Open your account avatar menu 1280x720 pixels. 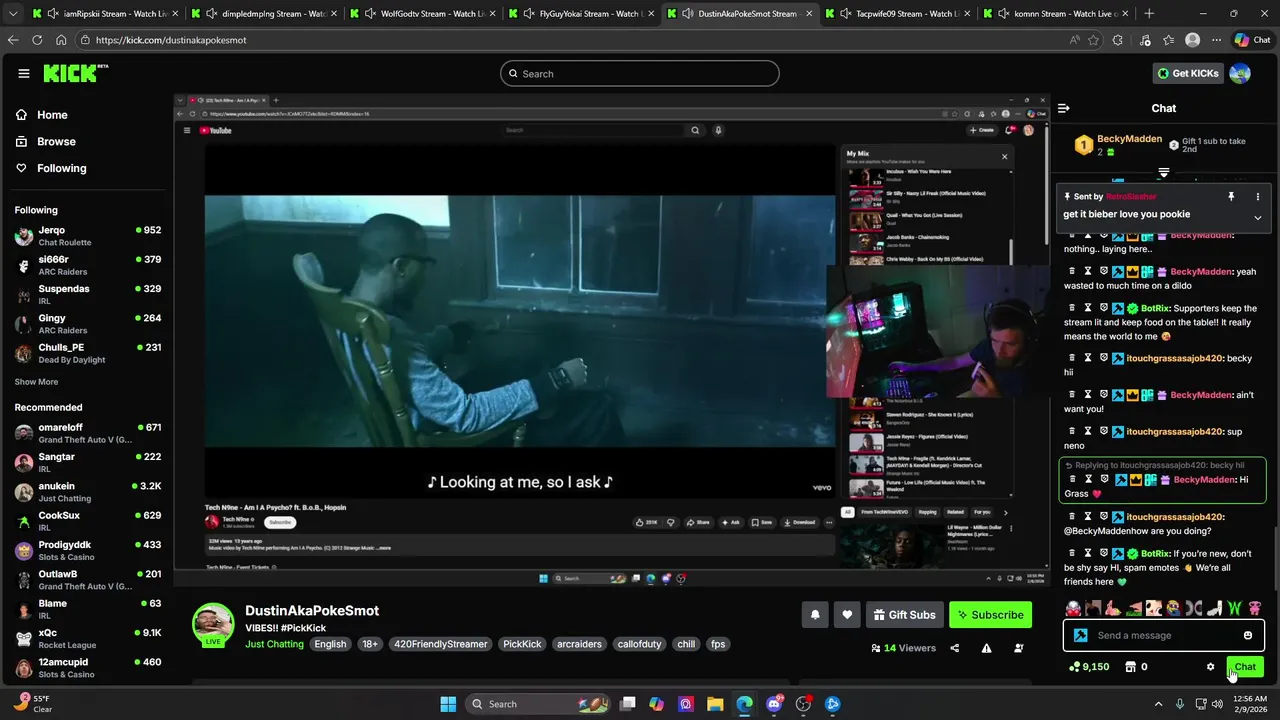click(1240, 73)
